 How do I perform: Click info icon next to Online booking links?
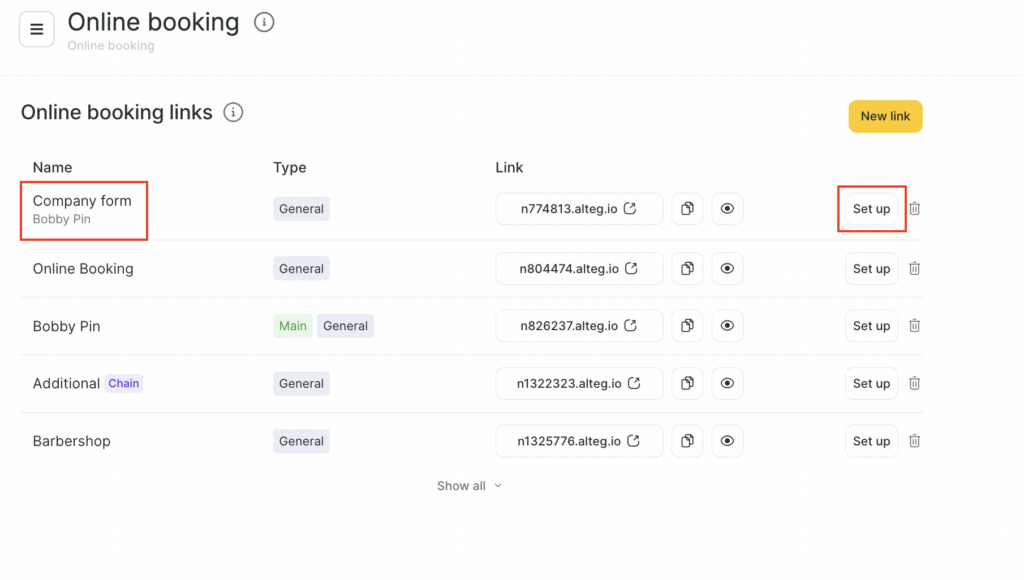[x=233, y=112]
